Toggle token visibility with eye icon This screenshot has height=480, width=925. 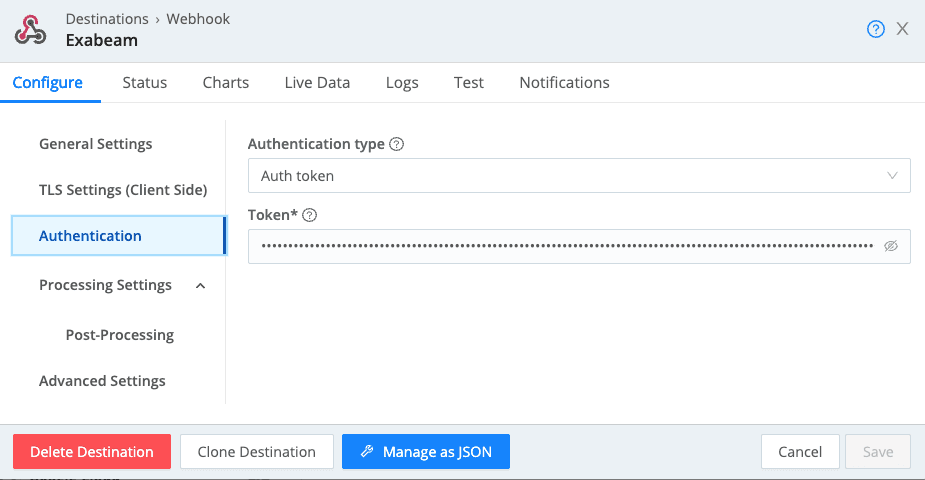tap(891, 246)
